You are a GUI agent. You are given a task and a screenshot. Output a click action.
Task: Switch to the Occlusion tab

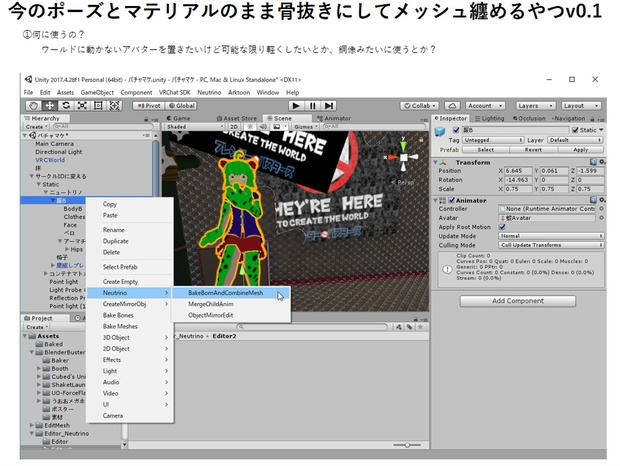tap(529, 118)
